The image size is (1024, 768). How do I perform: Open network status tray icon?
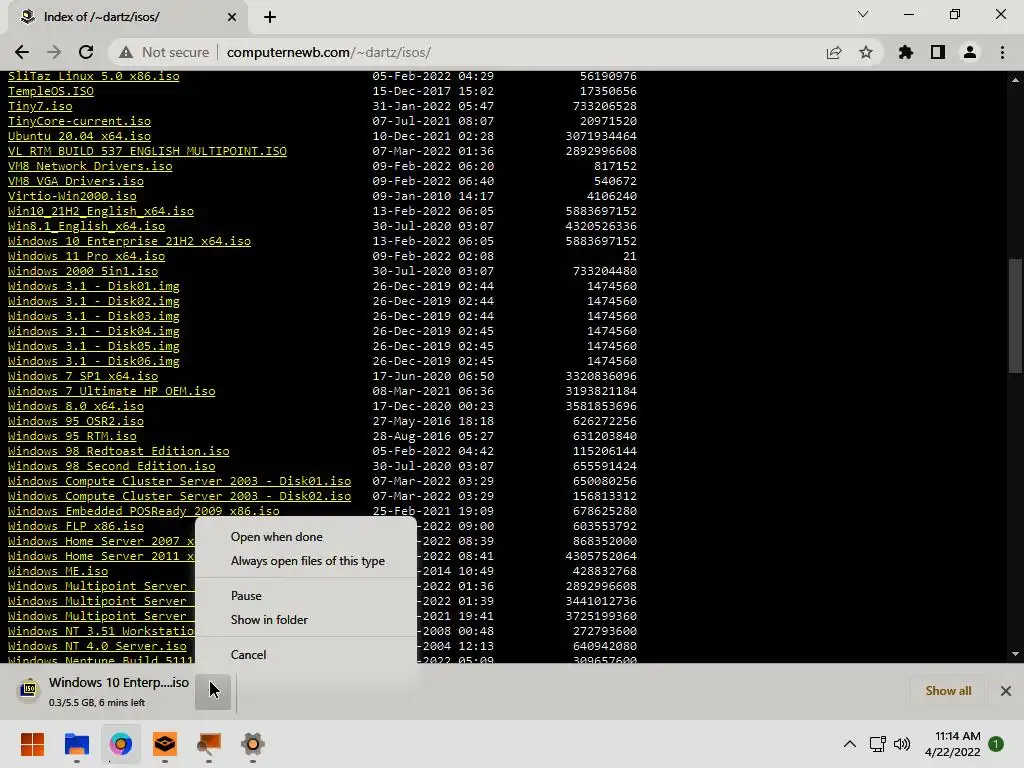pyautogui.click(x=878, y=744)
